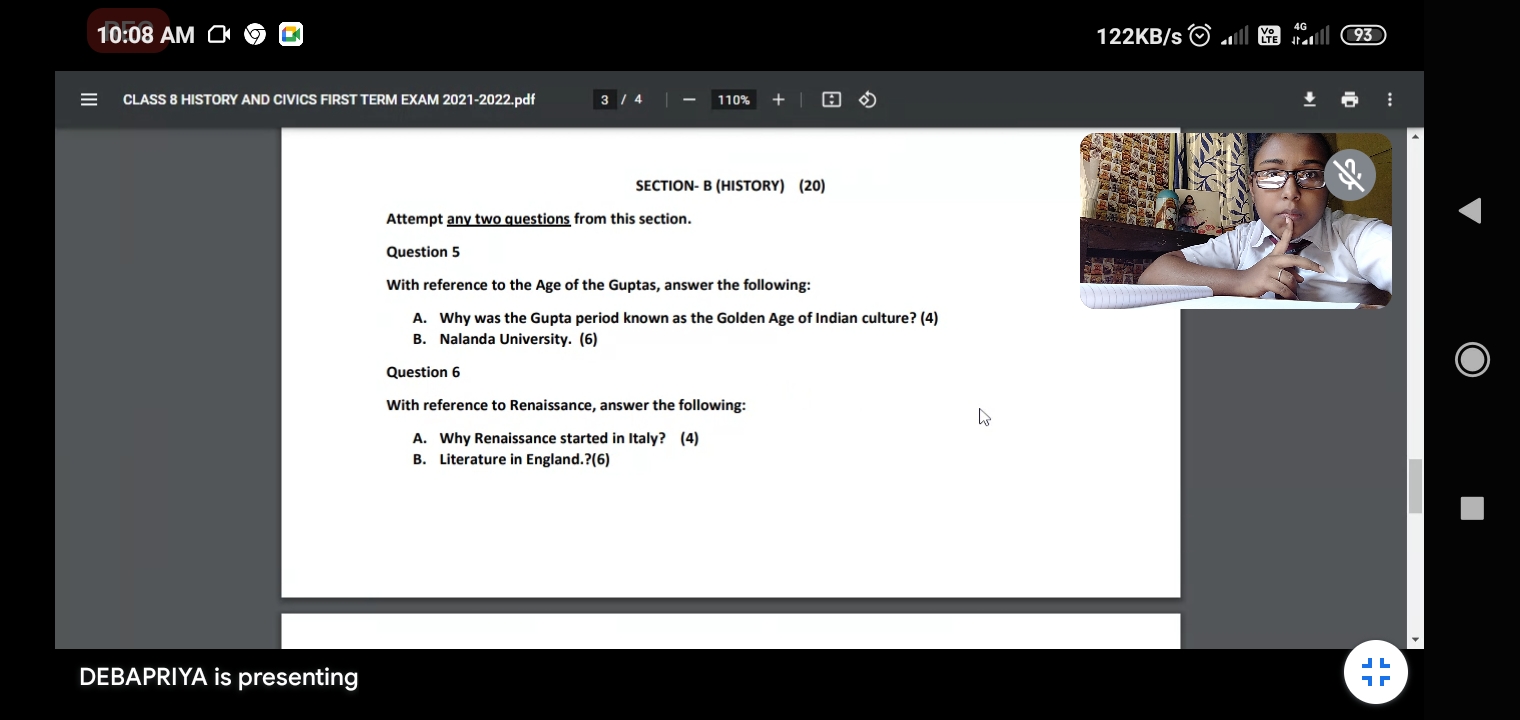Open the PDF viewer more options menu
Screen dimensions: 1520x720
tap(1390, 100)
